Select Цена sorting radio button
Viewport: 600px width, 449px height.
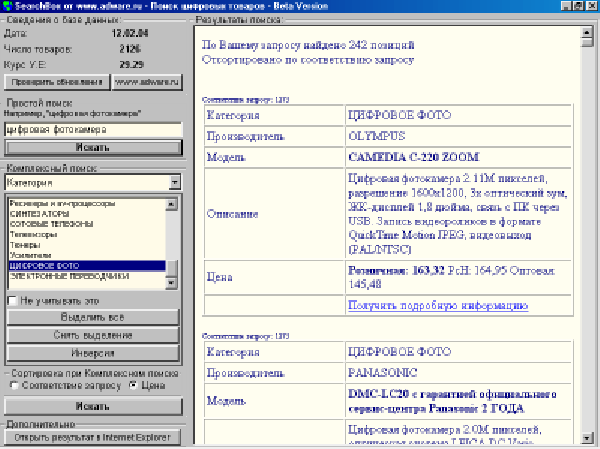(133, 385)
